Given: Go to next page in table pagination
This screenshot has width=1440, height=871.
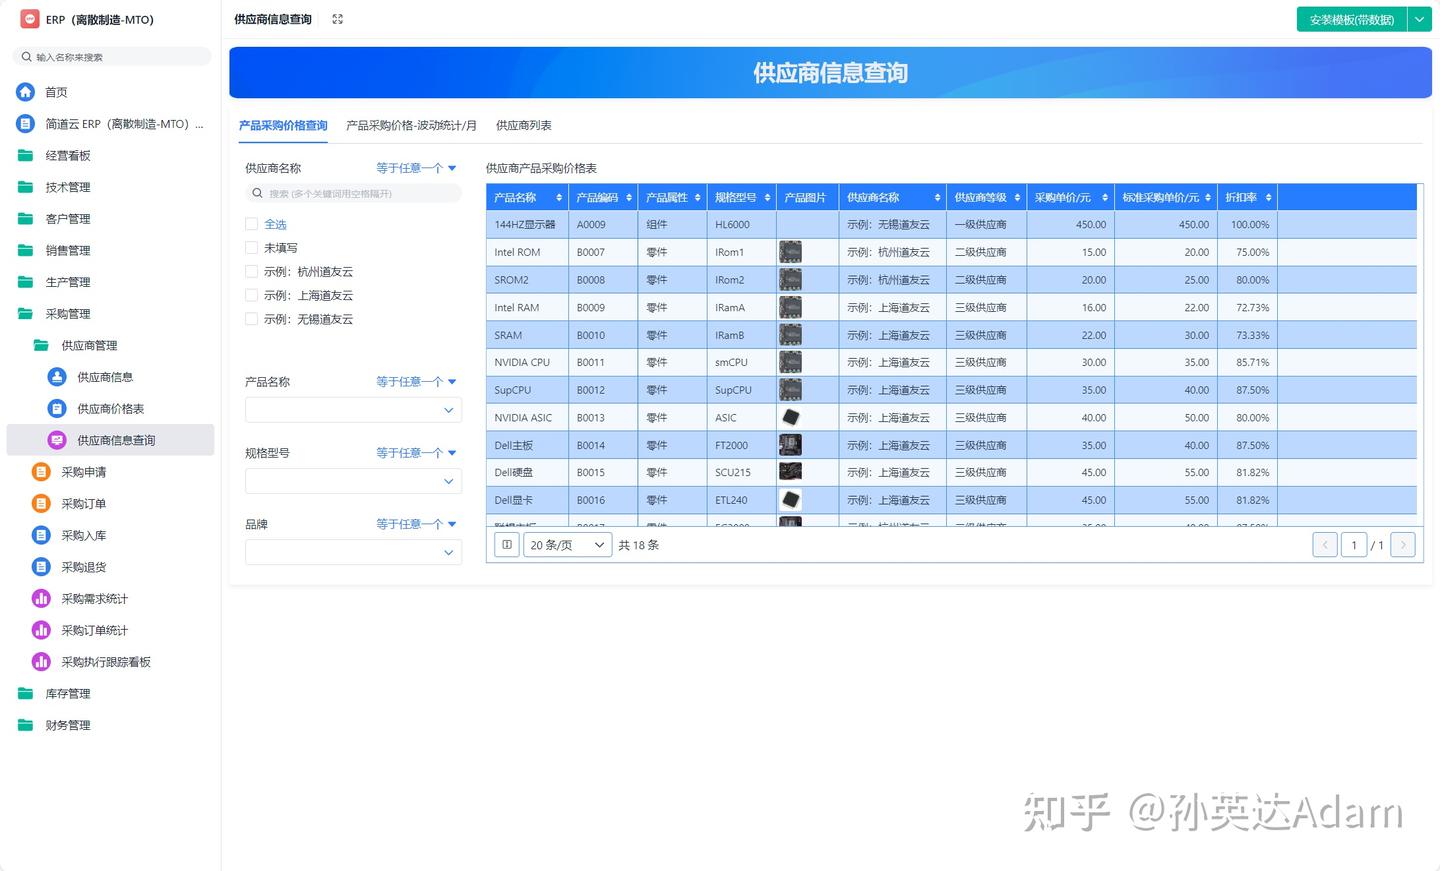Looking at the screenshot, I should pos(1402,545).
